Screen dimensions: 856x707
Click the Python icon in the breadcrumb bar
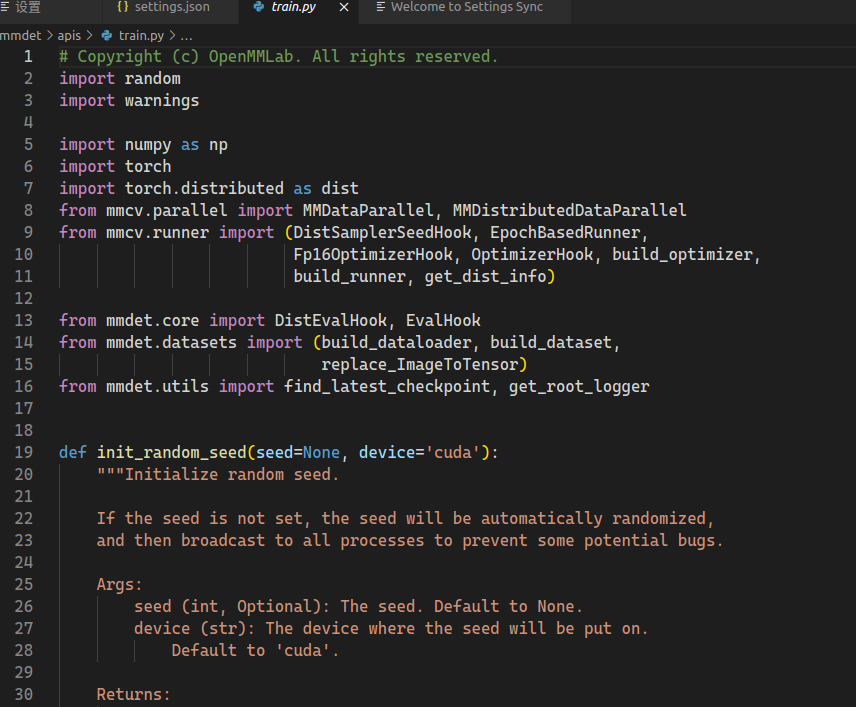tap(106, 34)
